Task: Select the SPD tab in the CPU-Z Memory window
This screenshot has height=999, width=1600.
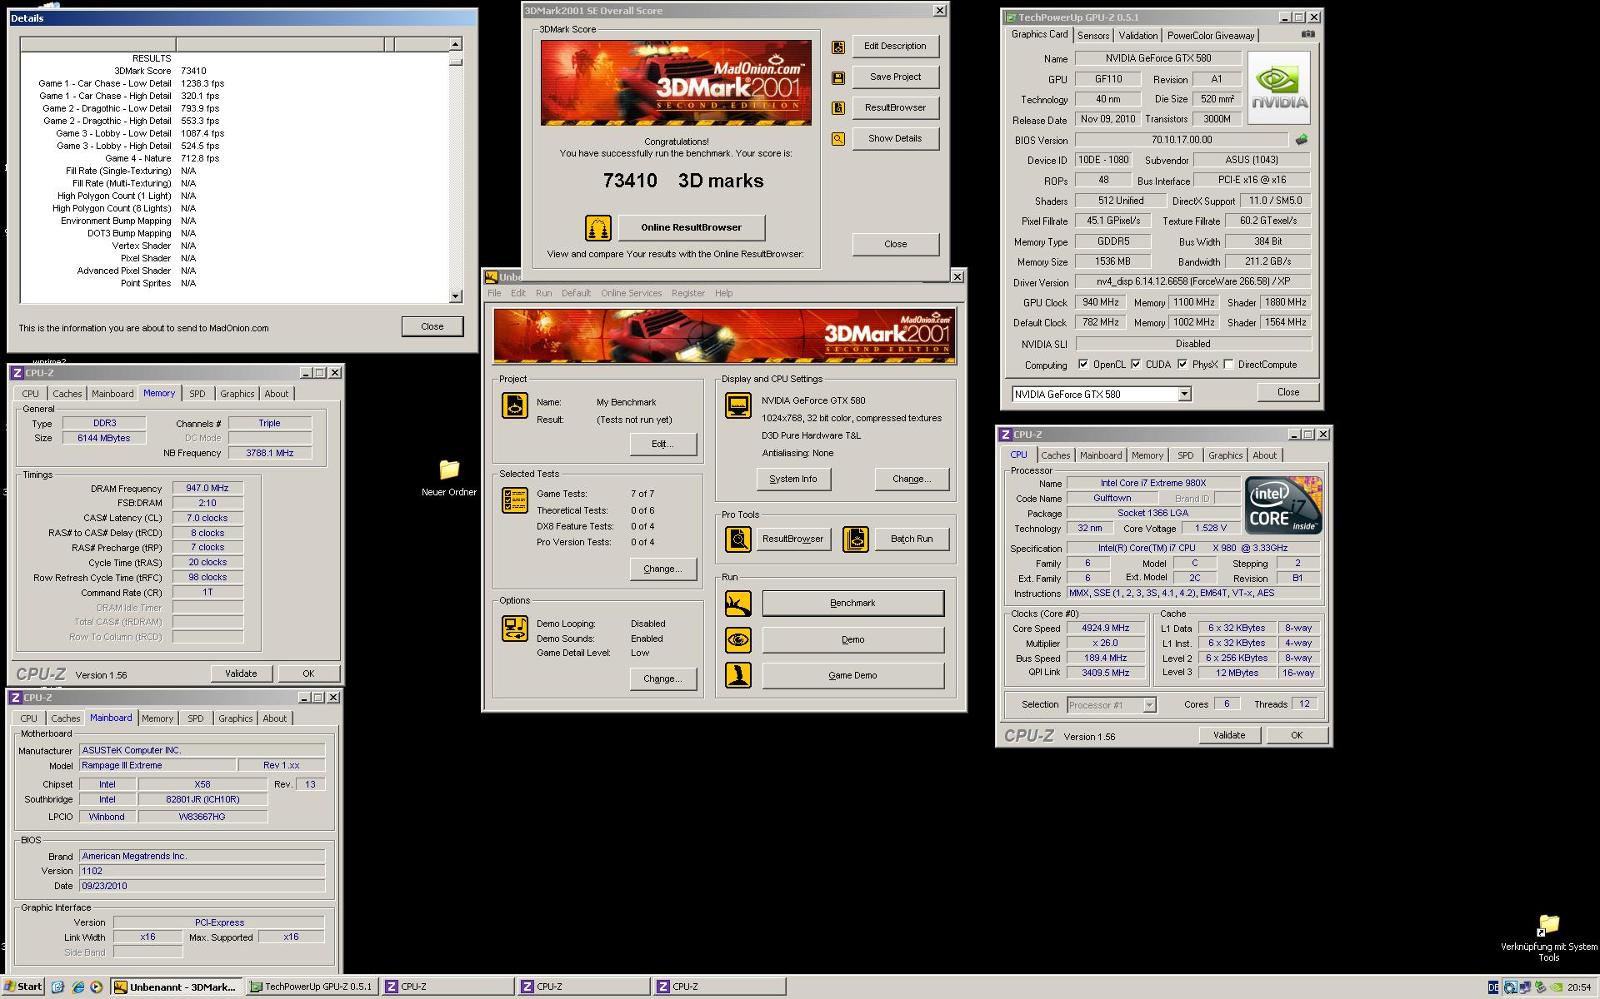Action: pyautogui.click(x=197, y=394)
